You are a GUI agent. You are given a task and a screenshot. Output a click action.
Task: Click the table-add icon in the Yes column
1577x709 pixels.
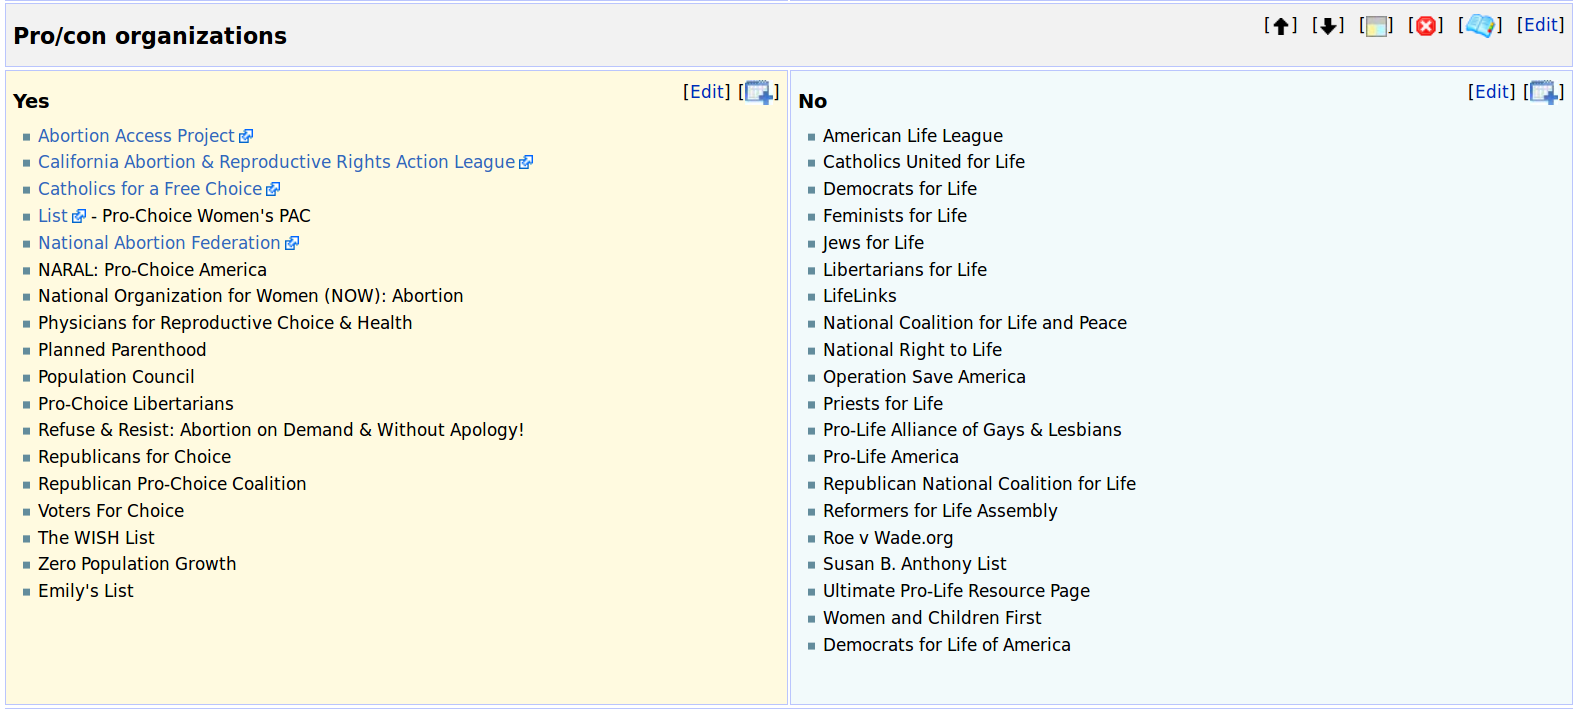(759, 92)
